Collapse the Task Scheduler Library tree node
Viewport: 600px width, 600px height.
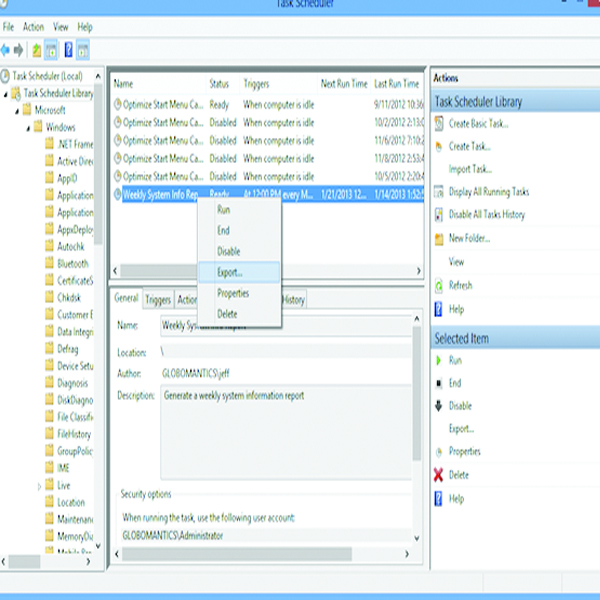[x=5, y=94]
